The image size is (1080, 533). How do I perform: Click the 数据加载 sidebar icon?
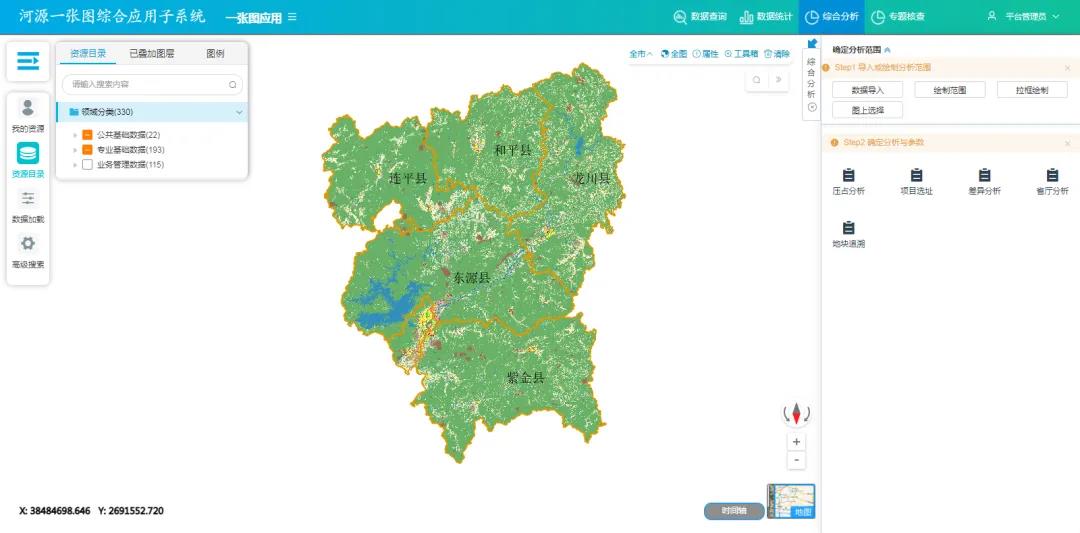pos(28,199)
